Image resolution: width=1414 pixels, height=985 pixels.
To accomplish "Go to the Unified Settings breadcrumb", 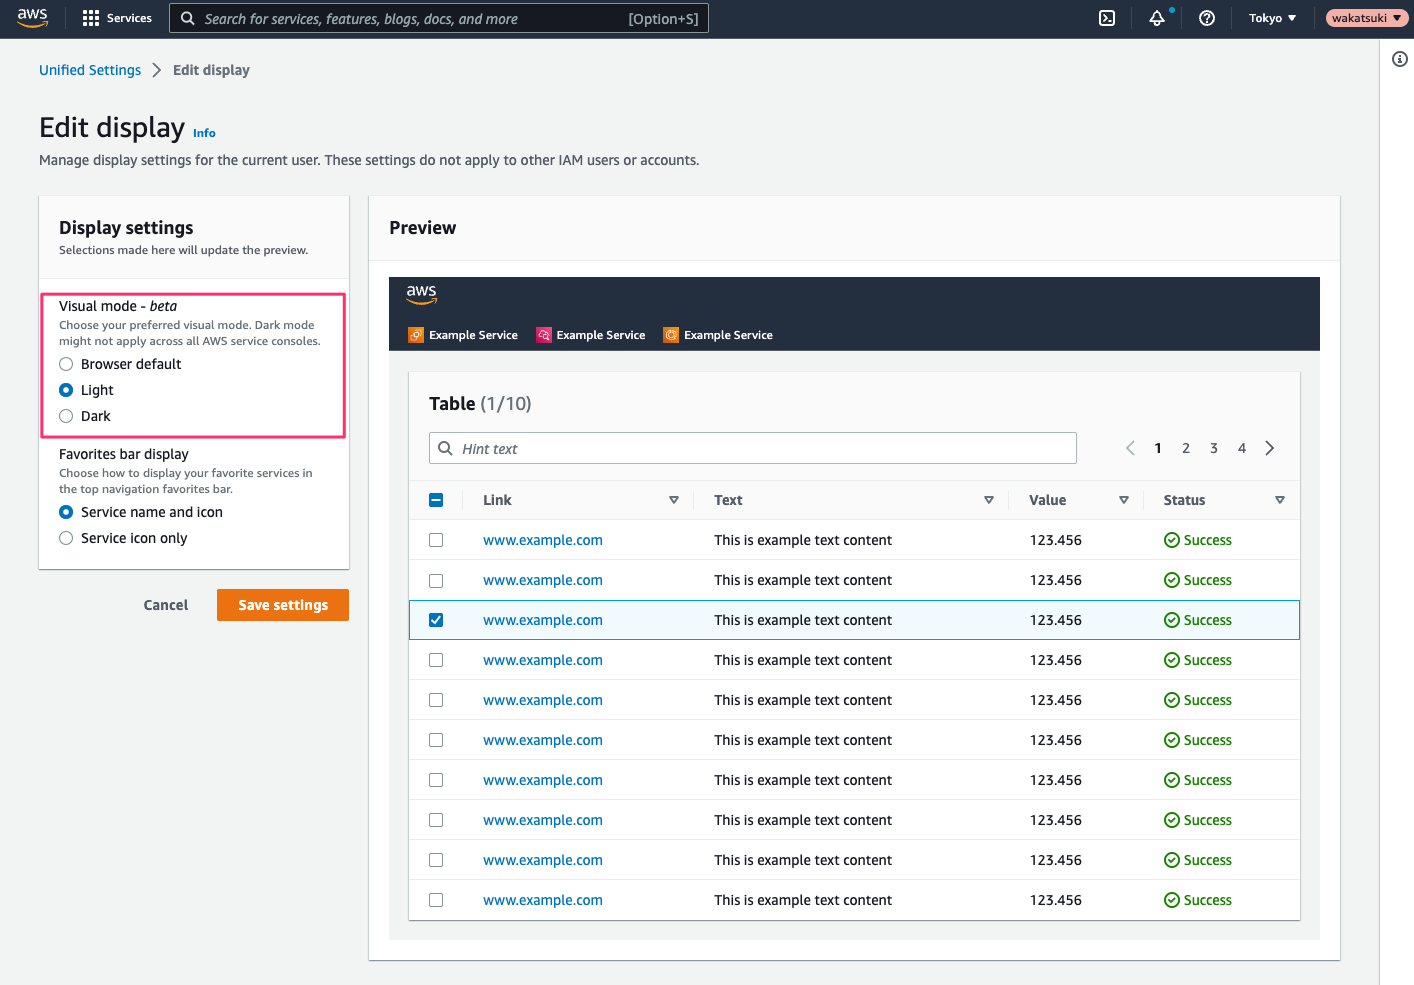I will click(x=90, y=70).
